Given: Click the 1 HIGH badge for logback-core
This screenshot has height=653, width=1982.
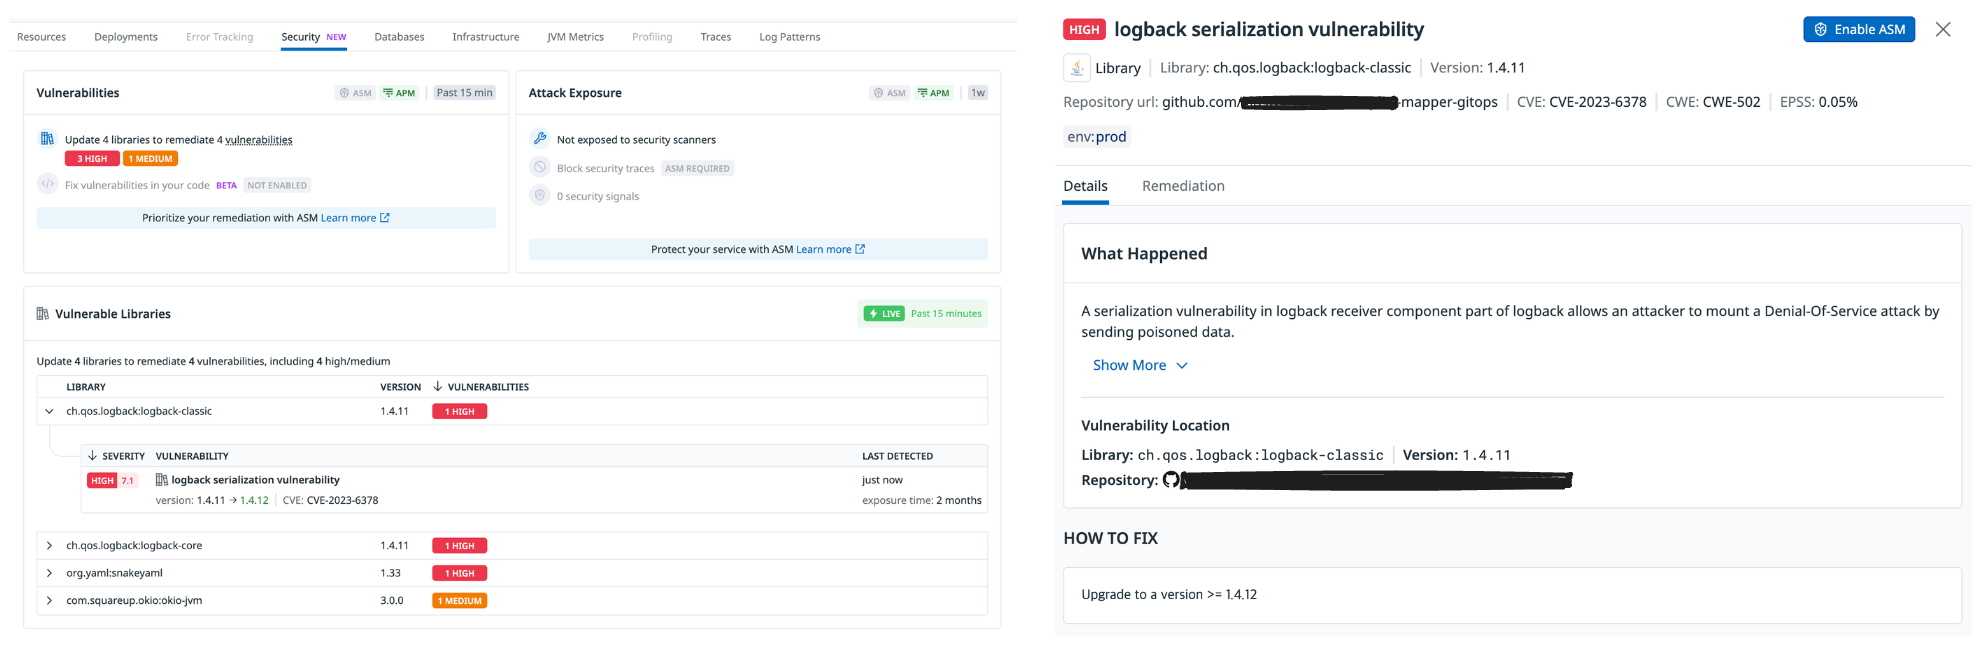Looking at the screenshot, I should click(x=459, y=545).
